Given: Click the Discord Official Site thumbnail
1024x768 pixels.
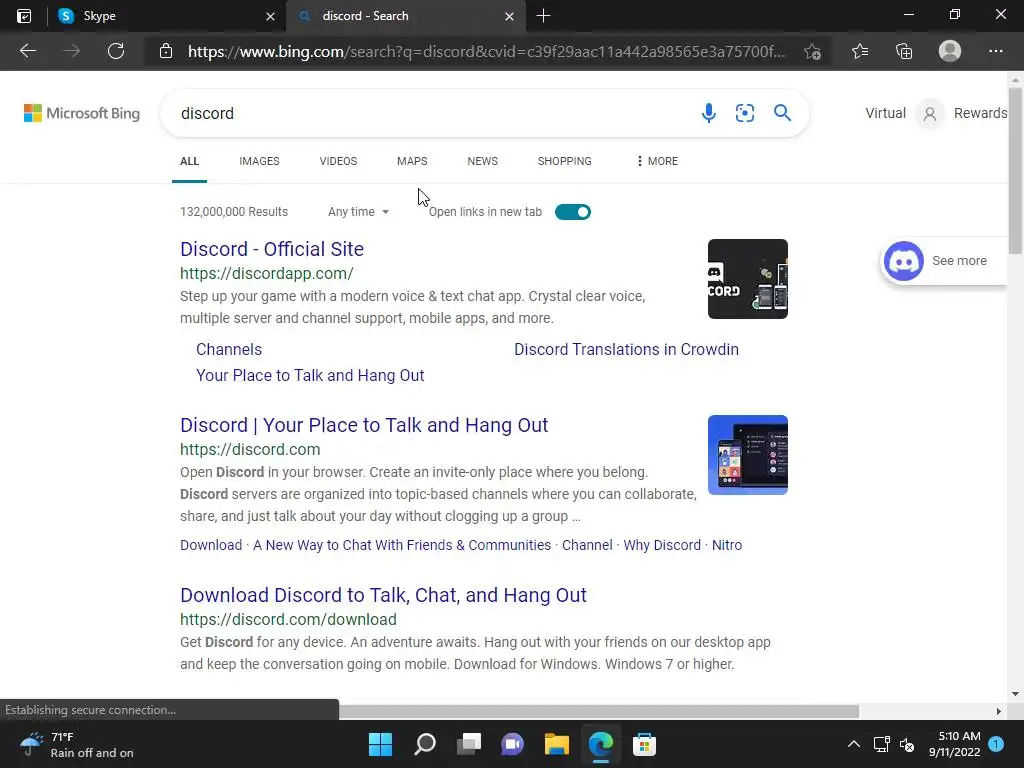Looking at the screenshot, I should 748,279.
